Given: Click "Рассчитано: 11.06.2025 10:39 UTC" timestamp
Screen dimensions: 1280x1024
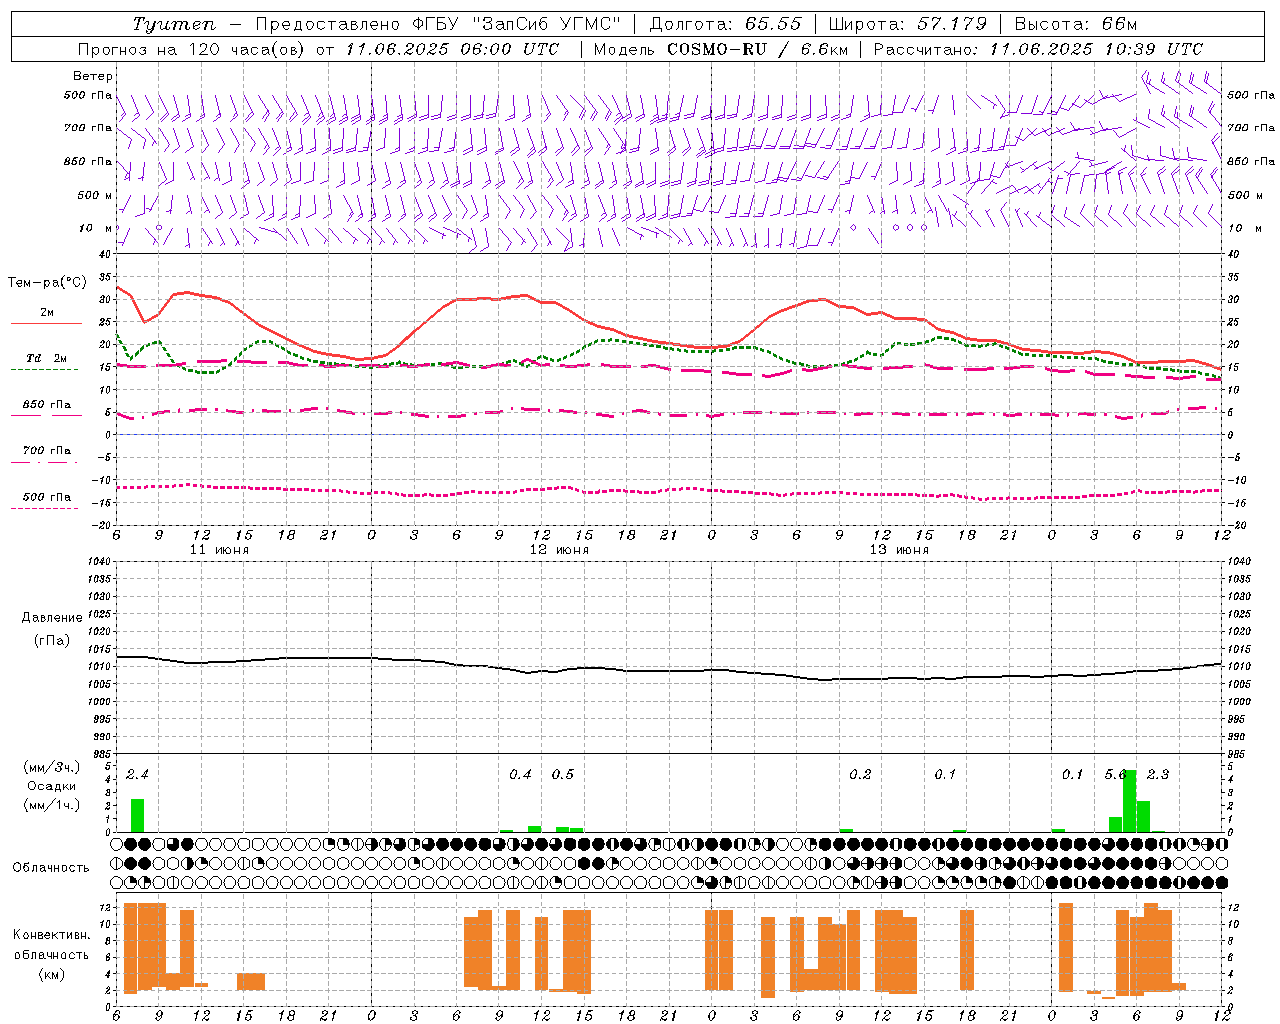Looking at the screenshot, I should tap(1038, 49).
